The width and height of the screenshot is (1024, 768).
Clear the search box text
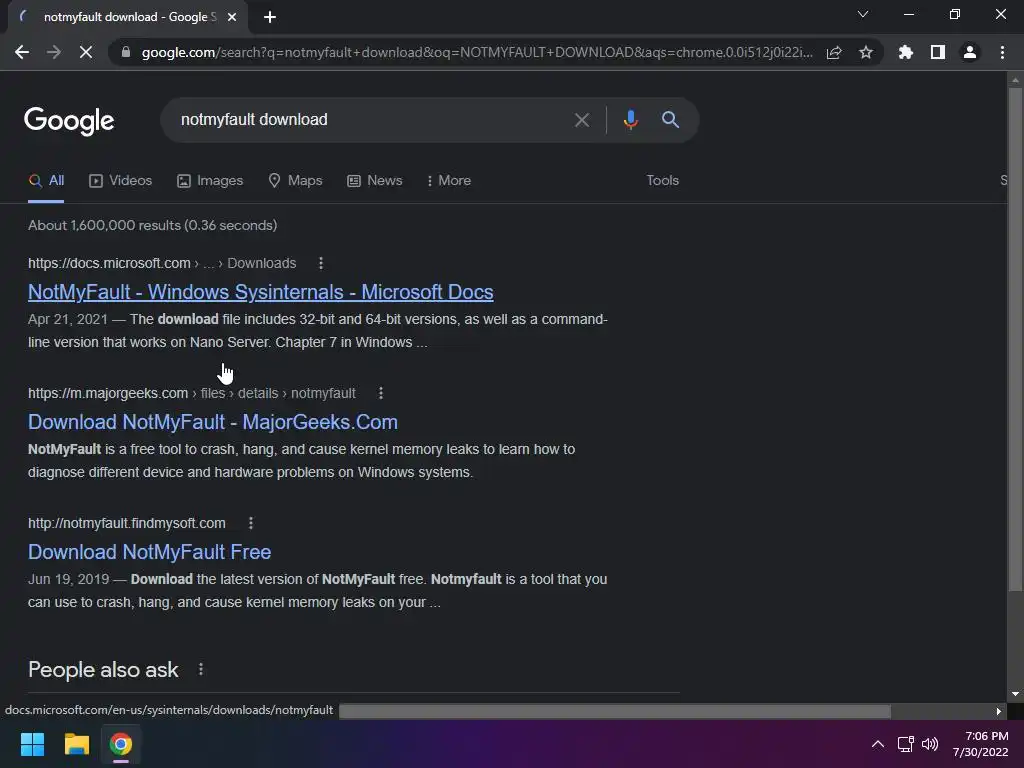(582, 120)
